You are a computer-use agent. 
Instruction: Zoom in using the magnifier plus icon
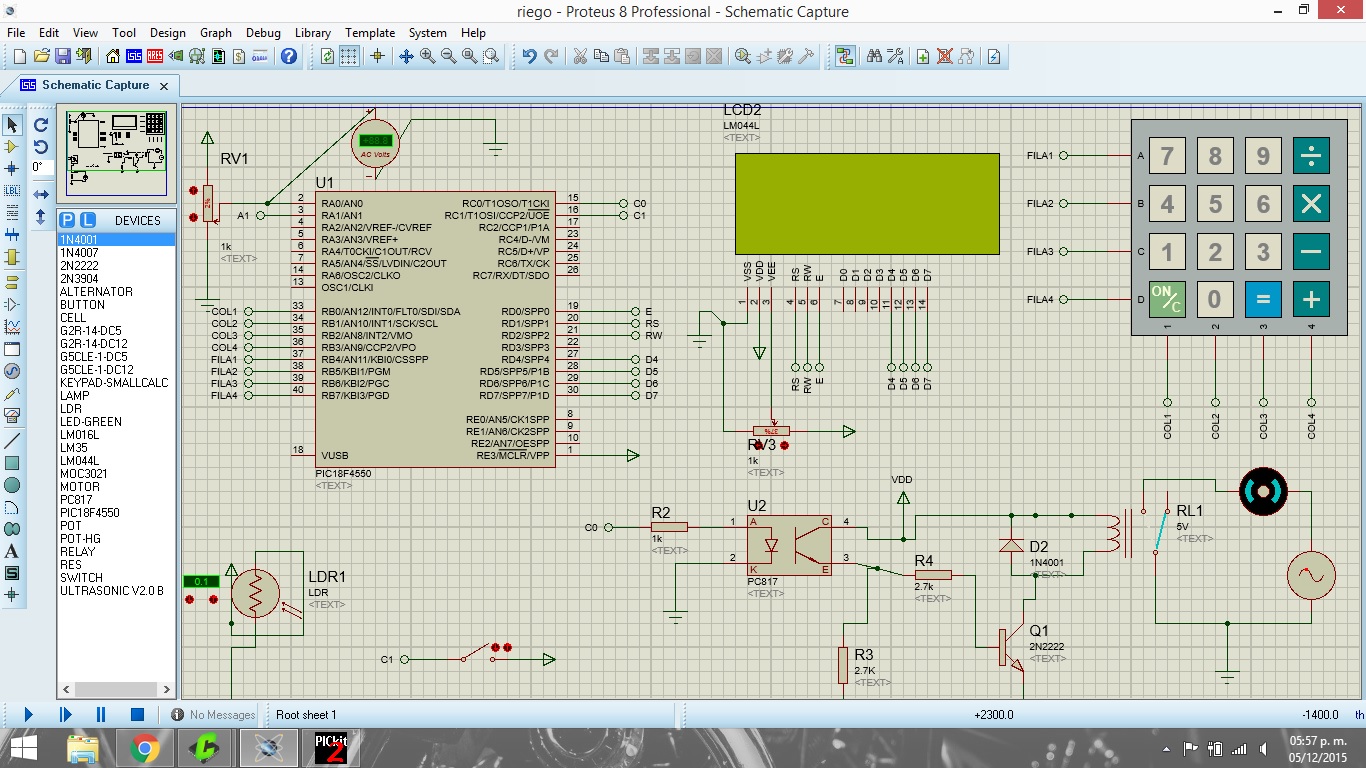(x=427, y=56)
